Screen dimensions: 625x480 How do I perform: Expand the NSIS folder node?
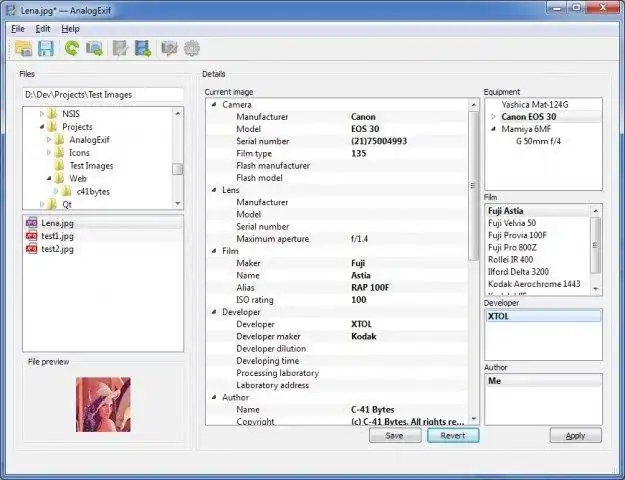click(42, 114)
